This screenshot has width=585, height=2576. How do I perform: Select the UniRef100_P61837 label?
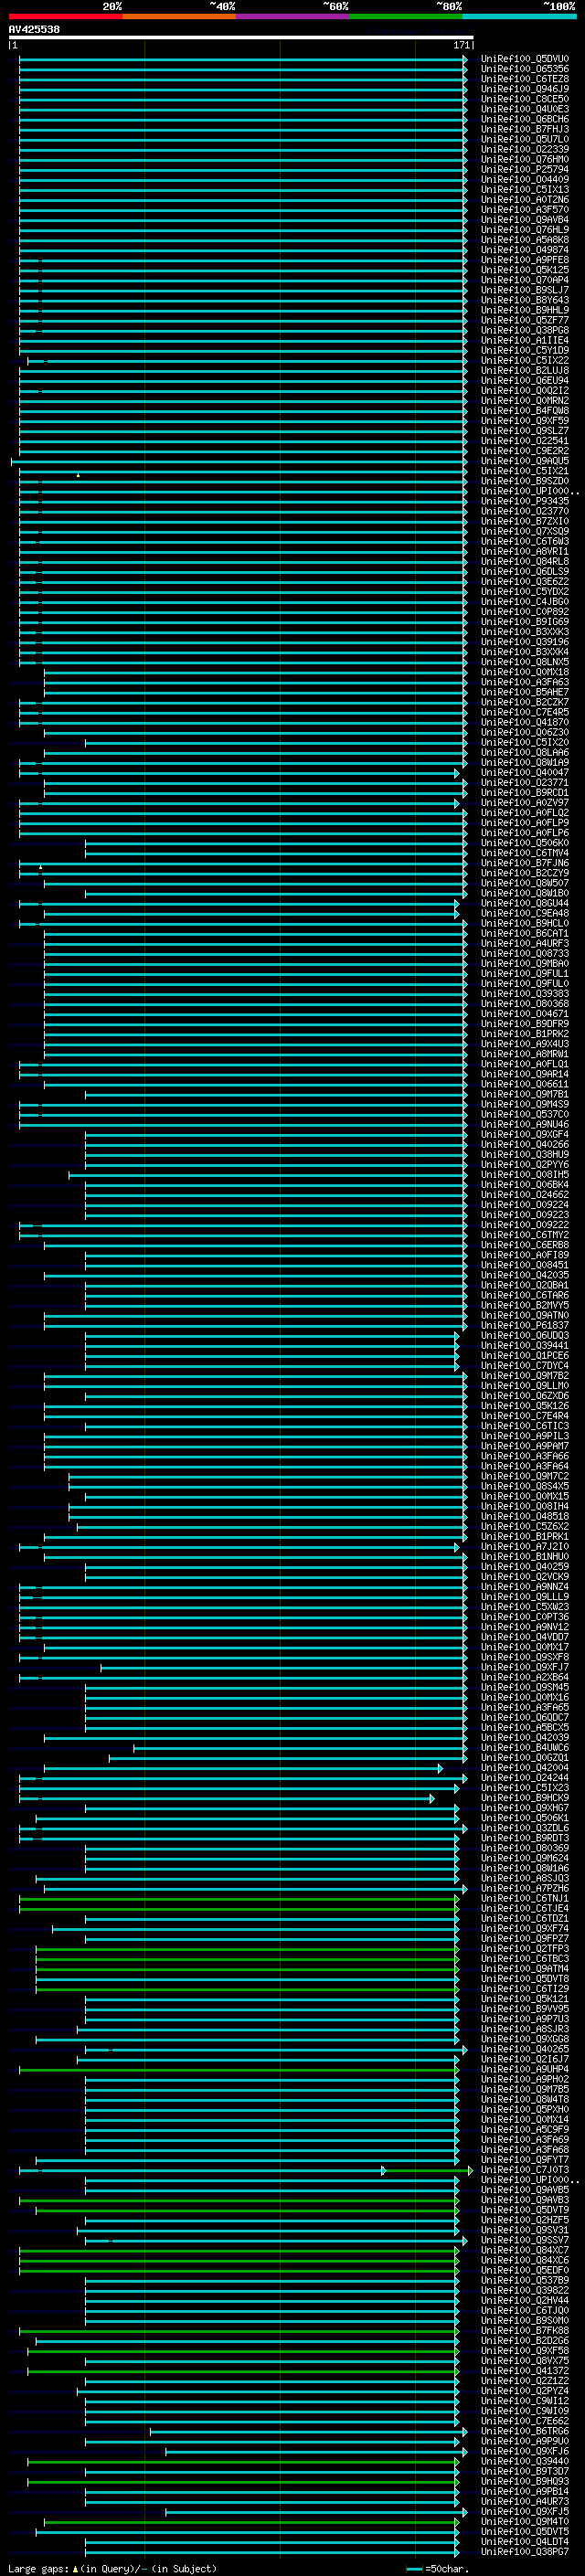(525, 1325)
